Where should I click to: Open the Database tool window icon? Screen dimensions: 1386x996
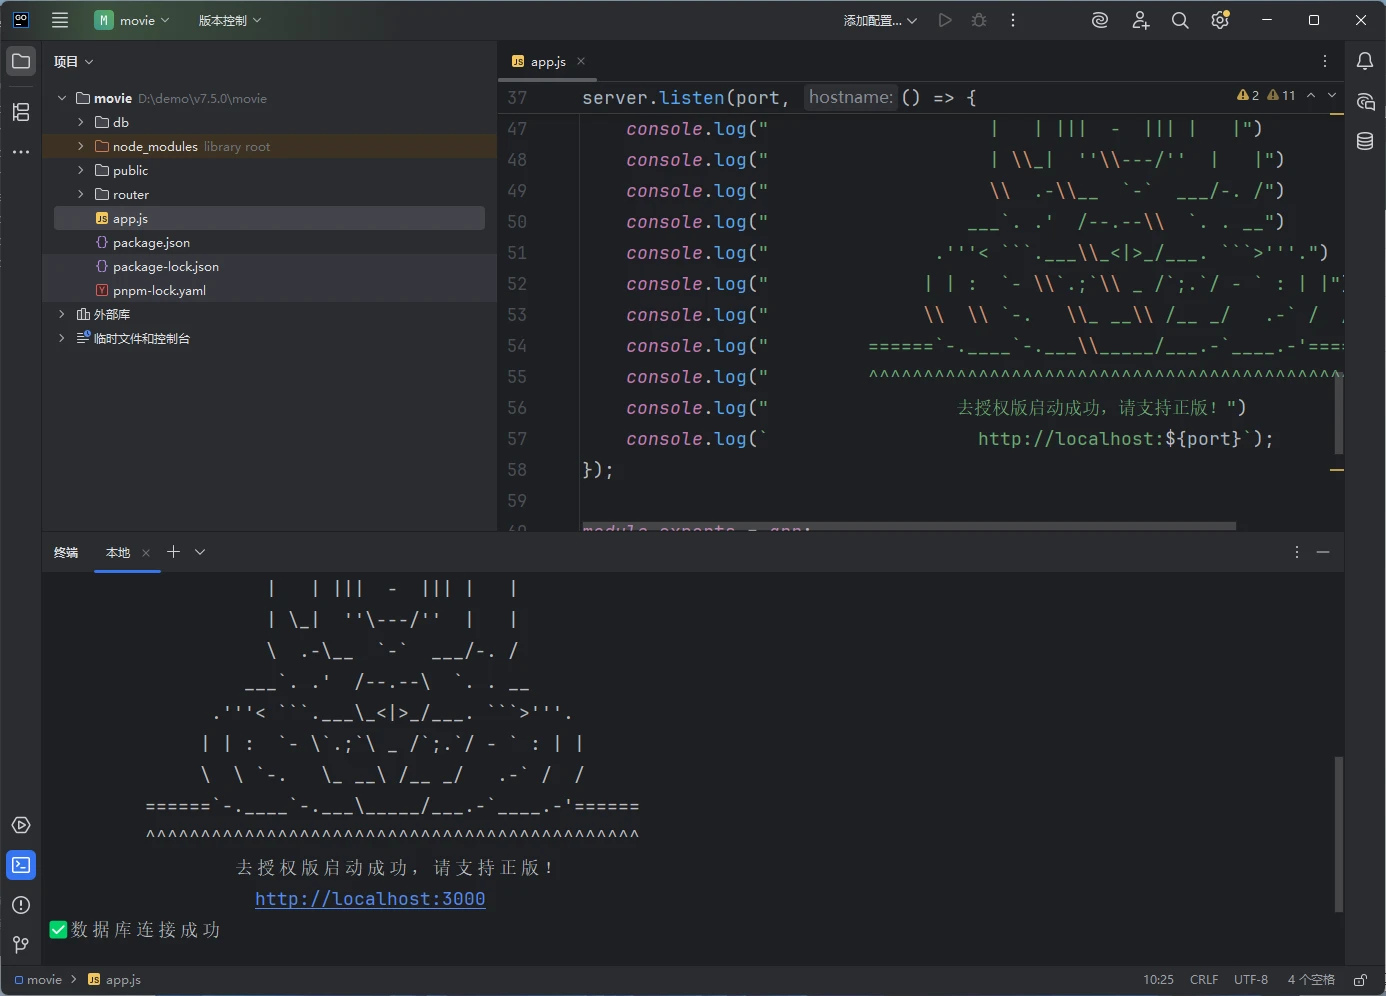tap(1365, 141)
